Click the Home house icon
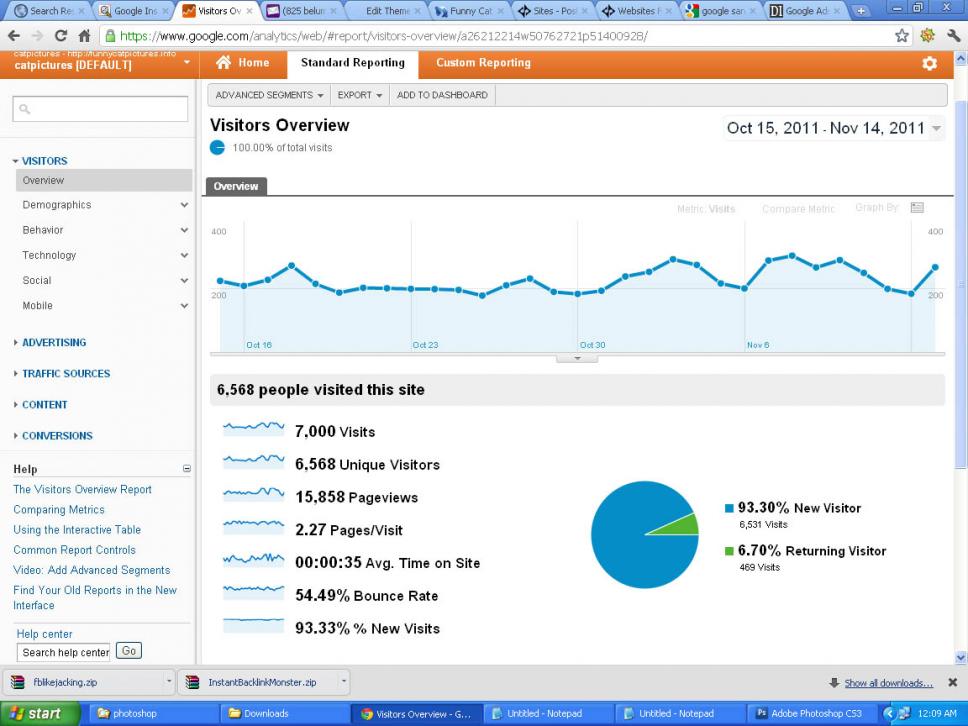Image resolution: width=968 pixels, height=726 pixels. click(223, 62)
